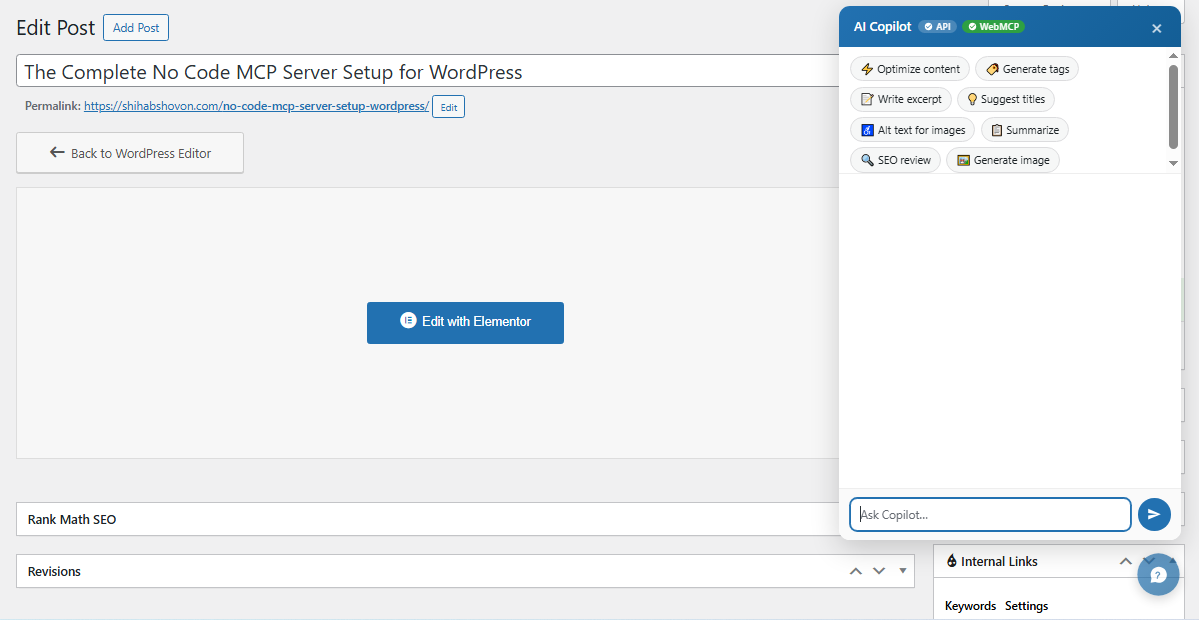Click the Edit Post page heading
1199x620 pixels.
pos(56,28)
